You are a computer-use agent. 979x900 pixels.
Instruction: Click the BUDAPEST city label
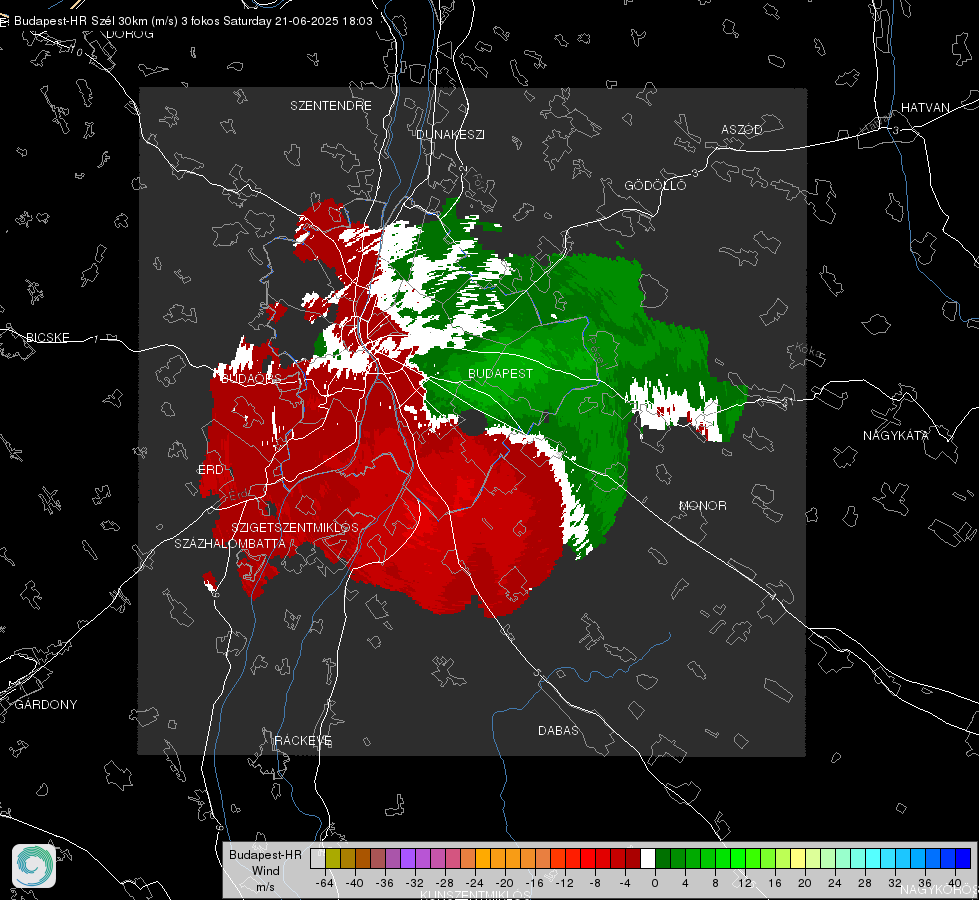(x=501, y=373)
